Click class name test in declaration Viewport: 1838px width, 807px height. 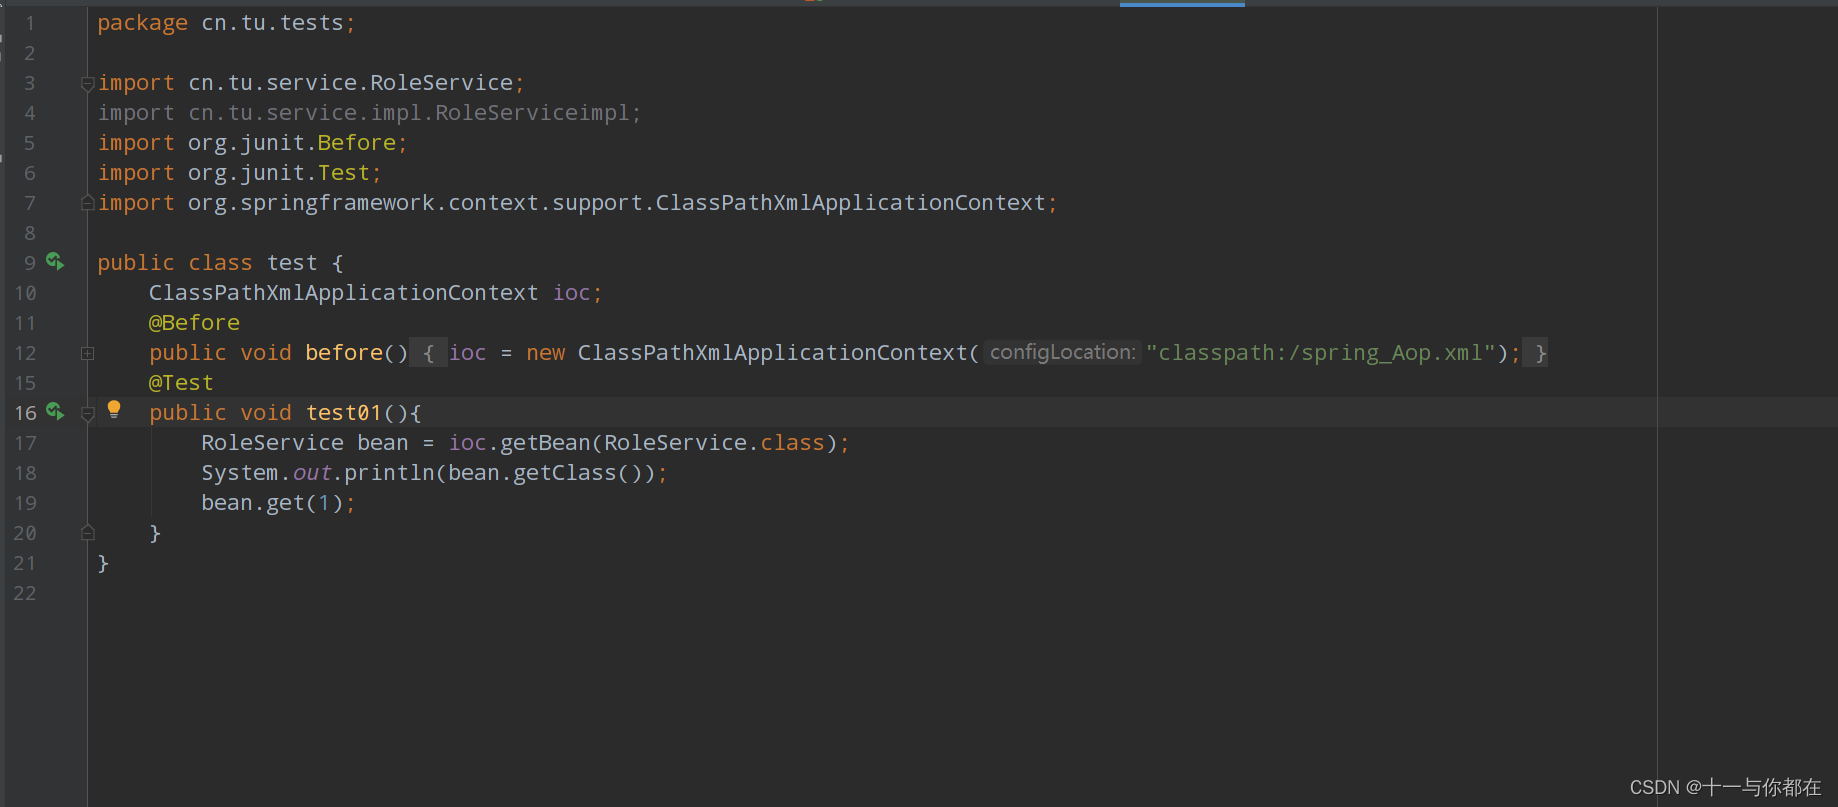292,263
